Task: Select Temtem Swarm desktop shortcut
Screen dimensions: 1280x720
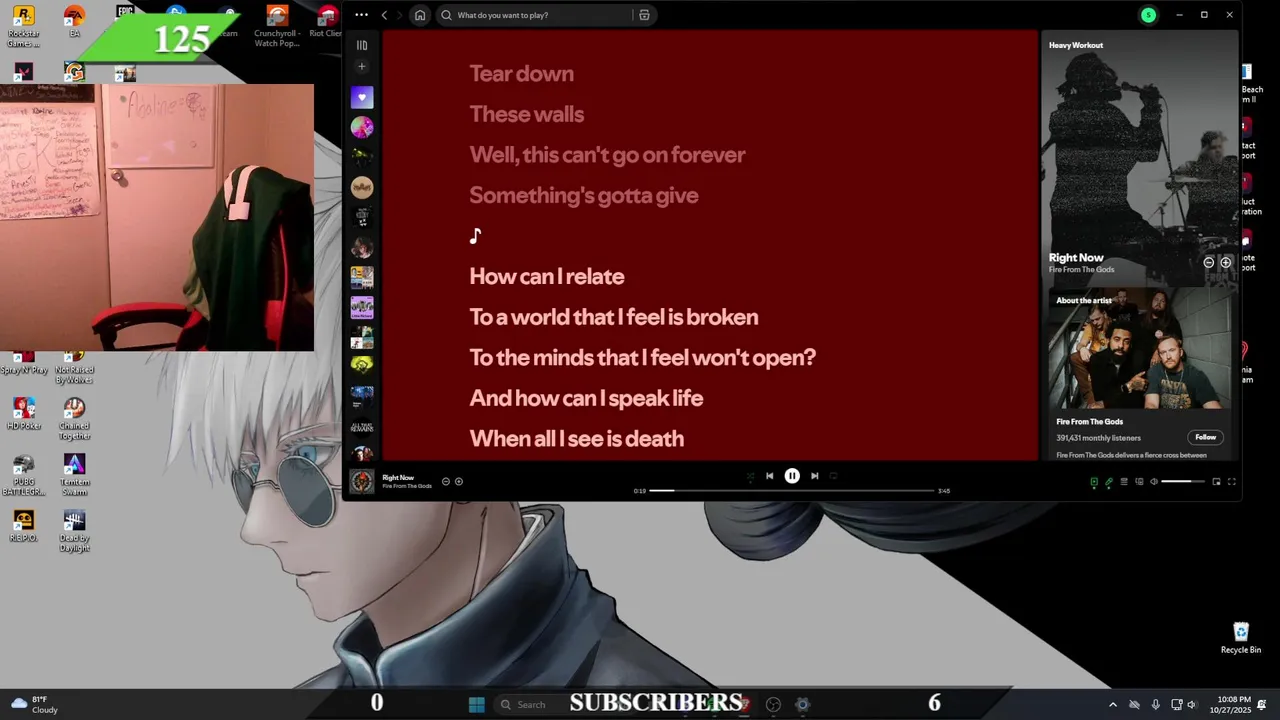Action: click(74, 475)
